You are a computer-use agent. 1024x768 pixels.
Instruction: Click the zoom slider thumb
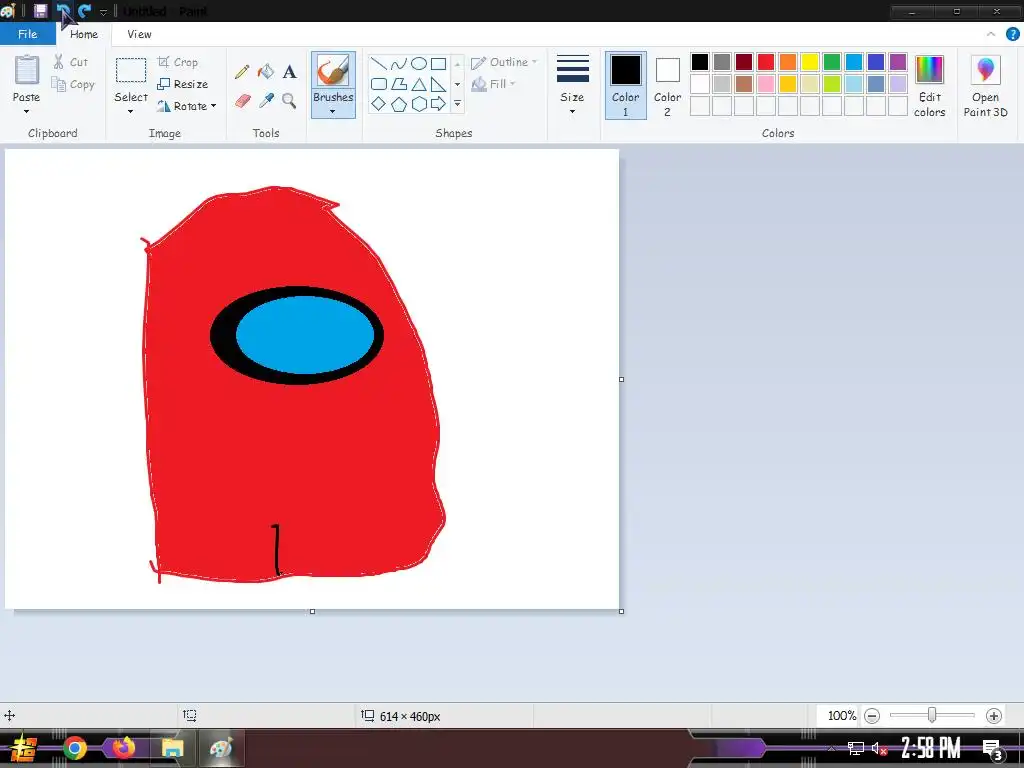pyautogui.click(x=932, y=715)
